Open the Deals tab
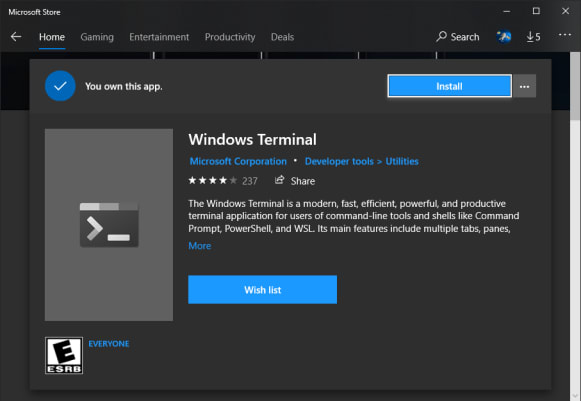 282,37
